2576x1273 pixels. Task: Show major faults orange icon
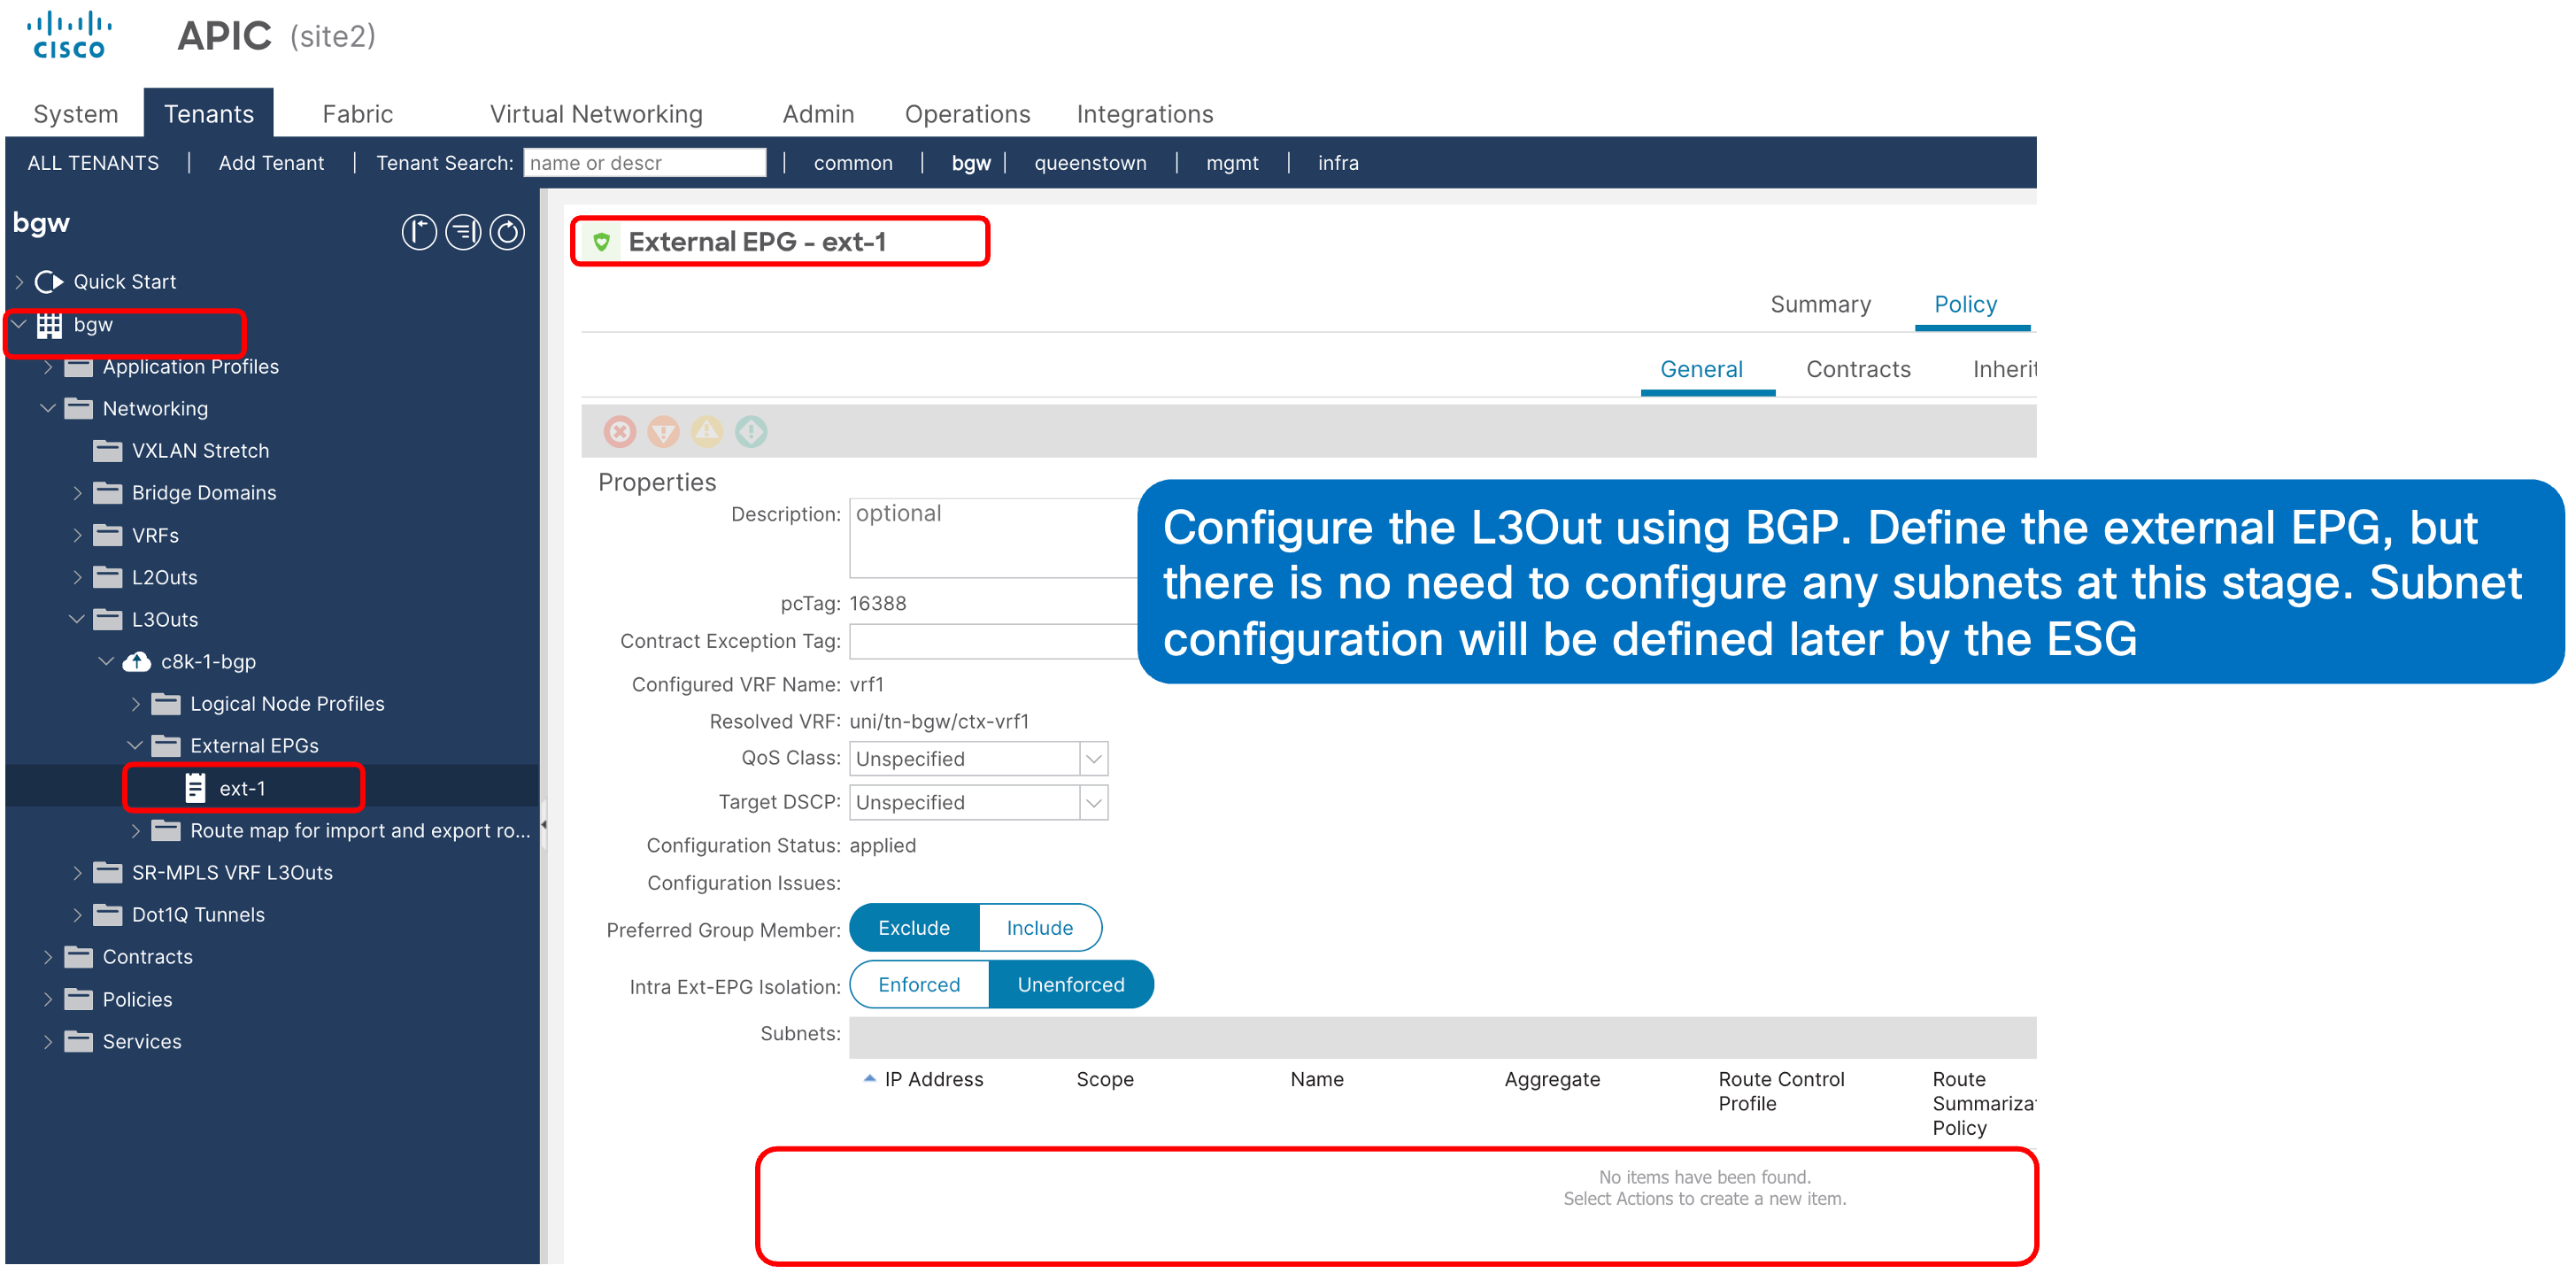point(663,431)
